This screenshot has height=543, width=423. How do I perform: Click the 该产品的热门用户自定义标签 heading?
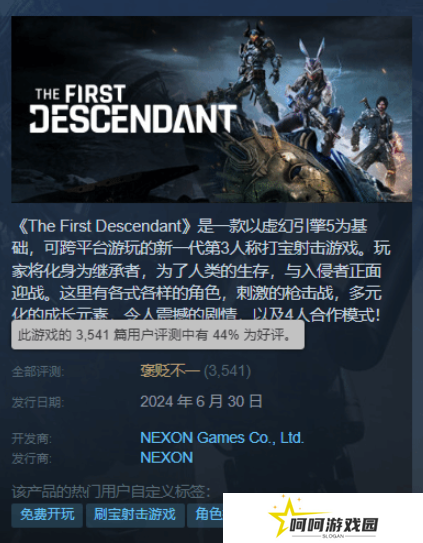[111, 492]
